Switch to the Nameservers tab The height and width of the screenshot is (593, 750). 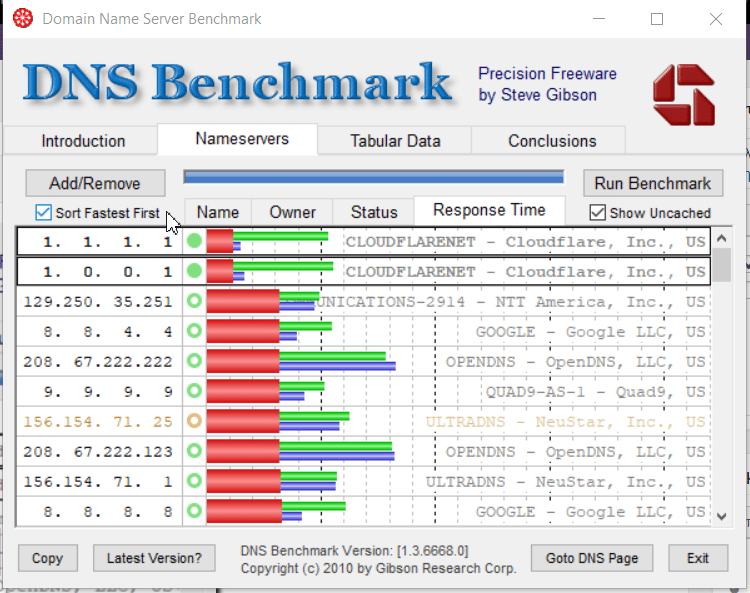pyautogui.click(x=242, y=139)
